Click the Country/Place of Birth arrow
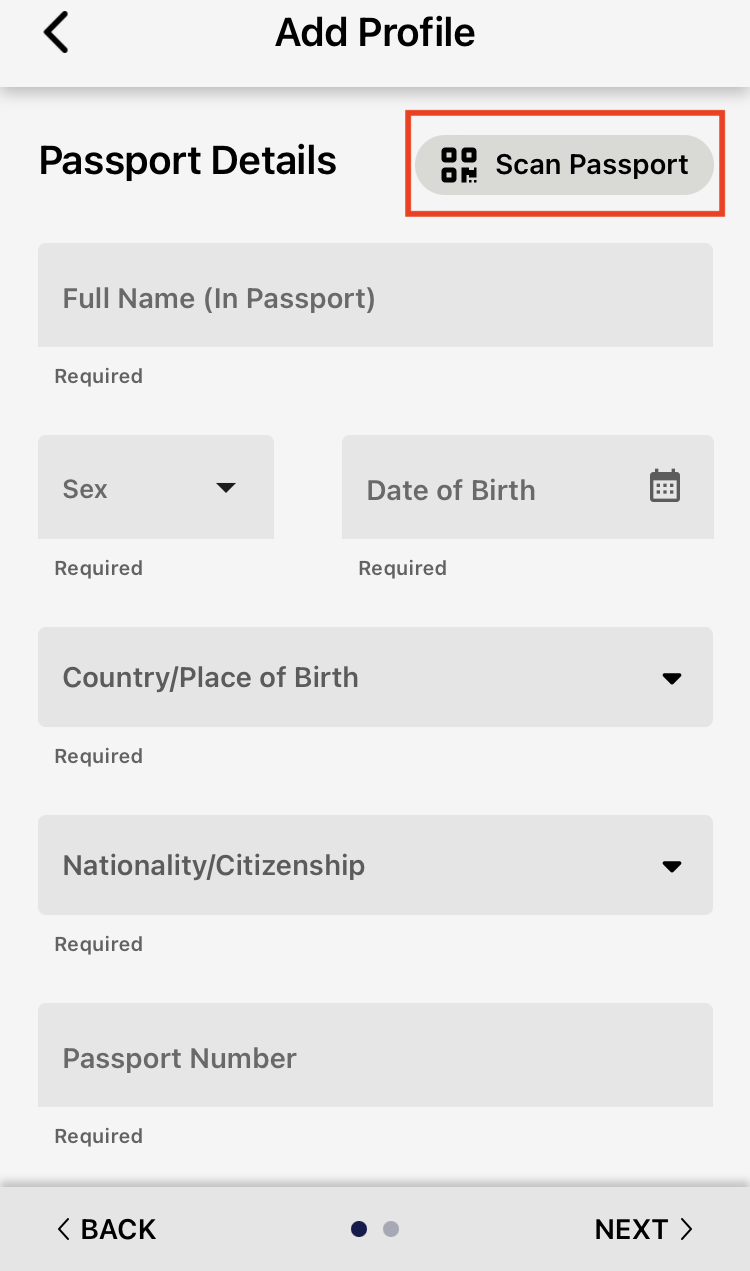 [x=672, y=678]
